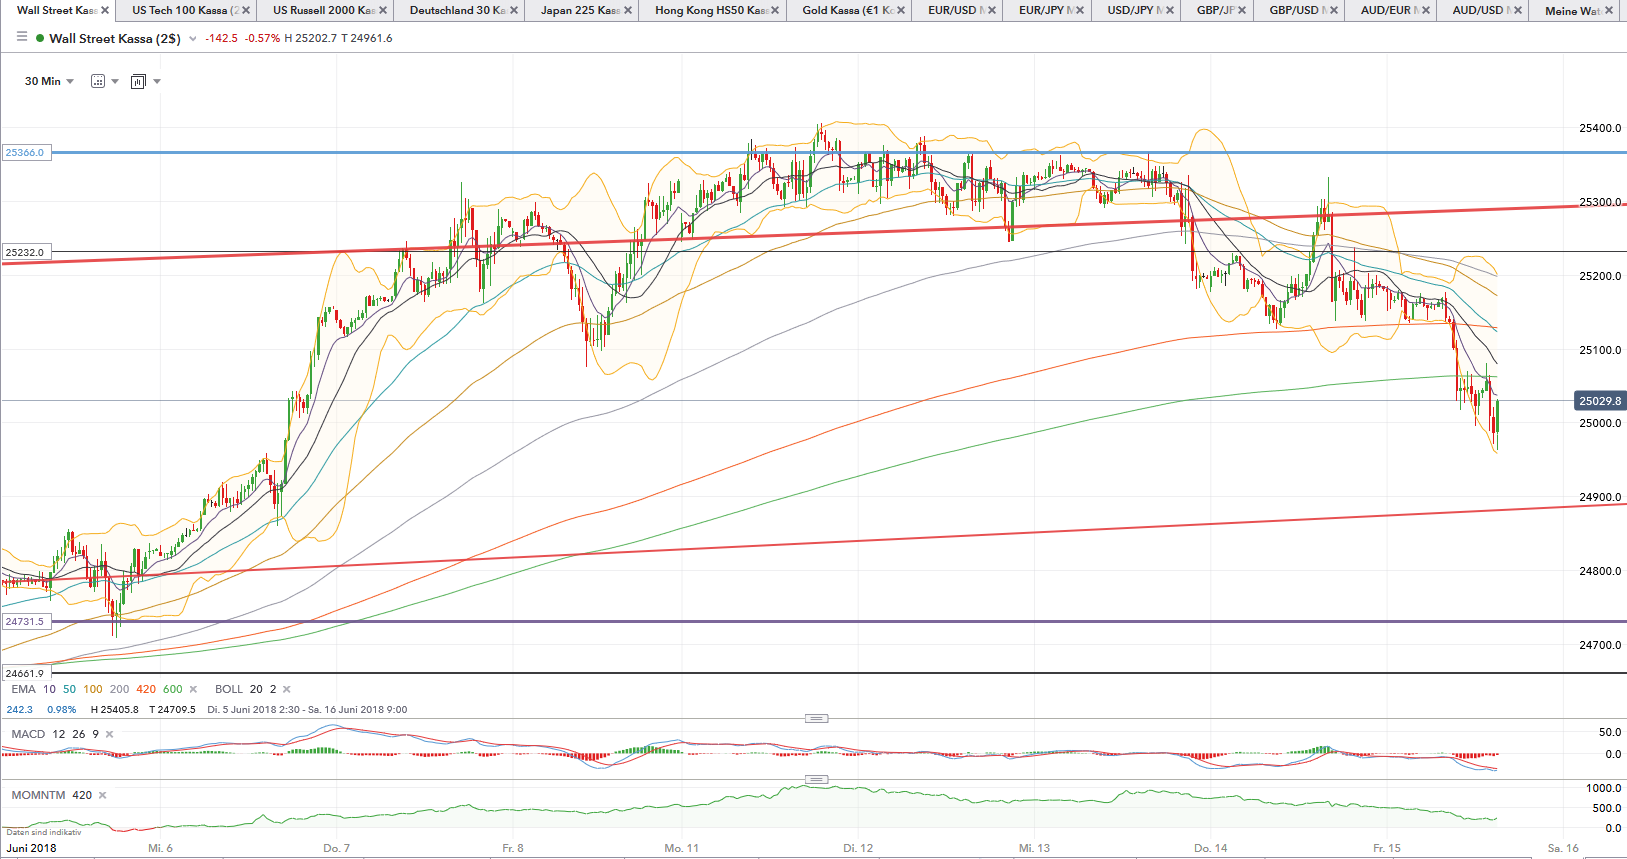Remove the BOLL indicator
Viewport: 1627px width, 859px height.
(287, 689)
